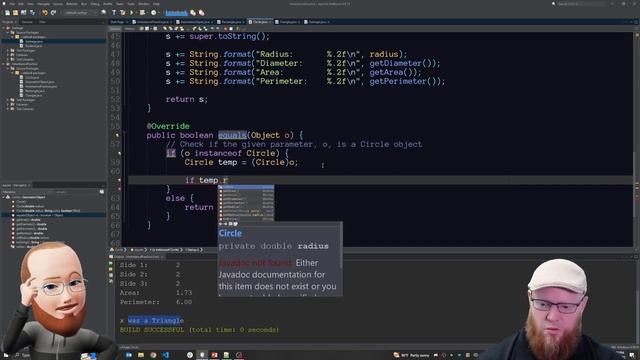Screen dimensions: 640x360
Task: Collapse the first project's default package node
Action: pos(12,37)
